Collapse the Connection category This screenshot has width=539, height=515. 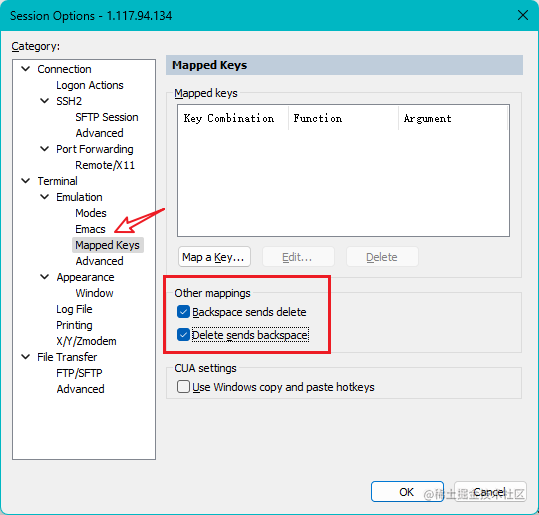click(x=26, y=69)
